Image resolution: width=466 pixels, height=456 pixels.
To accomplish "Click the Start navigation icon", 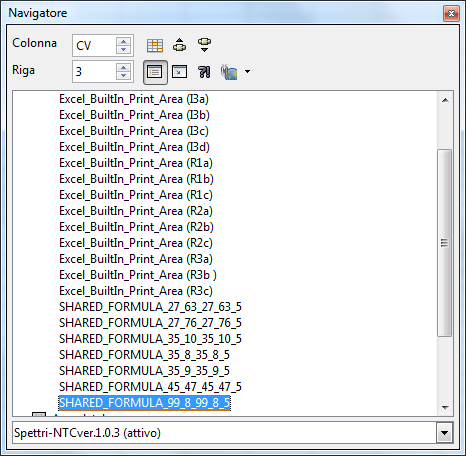I will coord(180,45).
